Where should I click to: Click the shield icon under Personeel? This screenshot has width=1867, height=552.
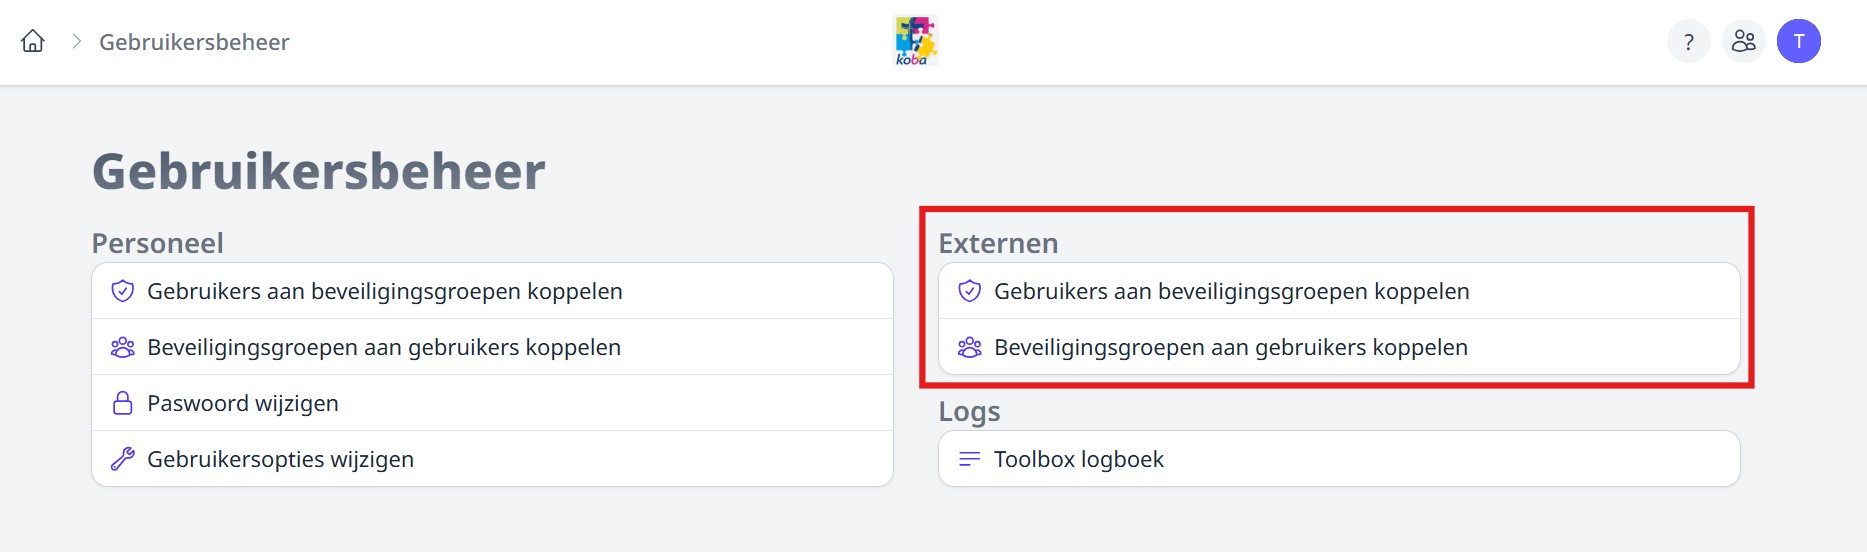tap(123, 291)
